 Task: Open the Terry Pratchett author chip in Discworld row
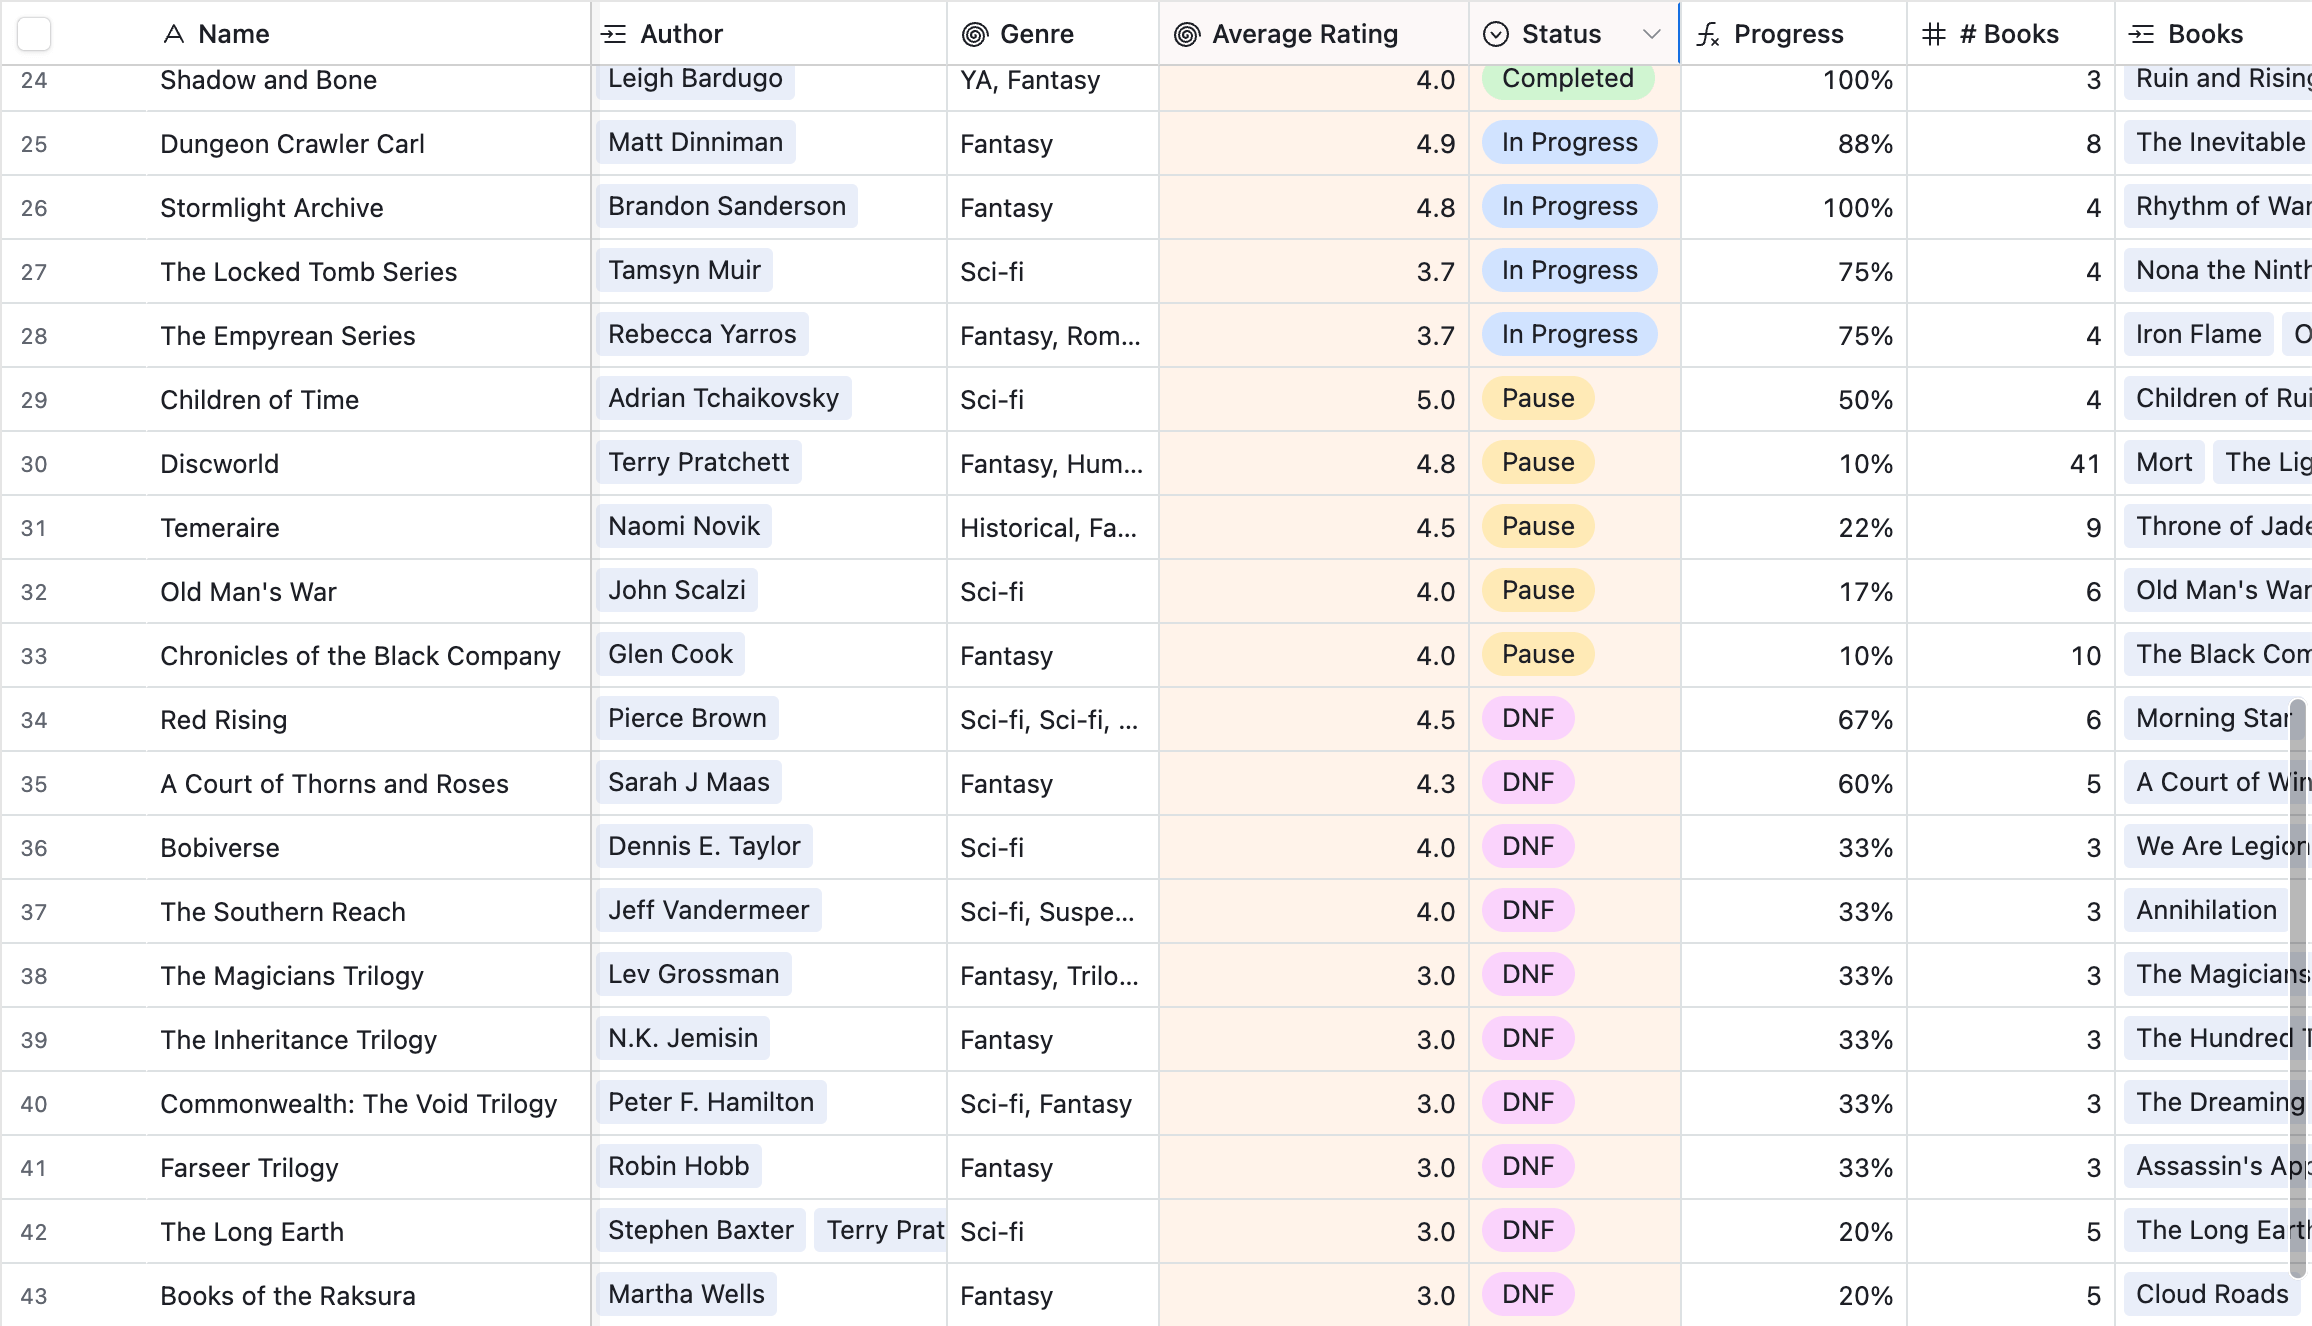(698, 462)
